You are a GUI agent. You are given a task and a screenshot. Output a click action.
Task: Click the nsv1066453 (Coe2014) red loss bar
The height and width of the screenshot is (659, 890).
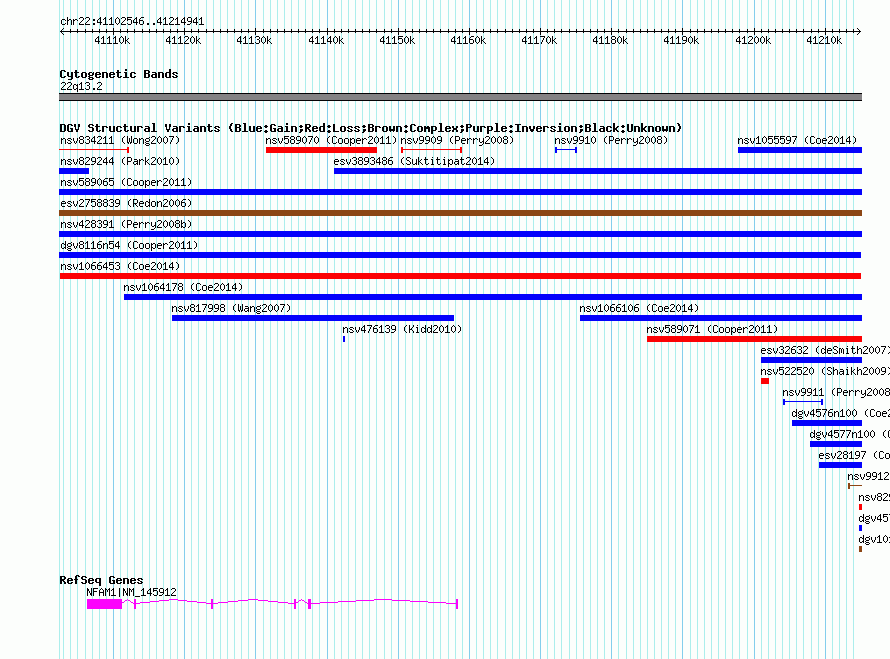click(460, 276)
